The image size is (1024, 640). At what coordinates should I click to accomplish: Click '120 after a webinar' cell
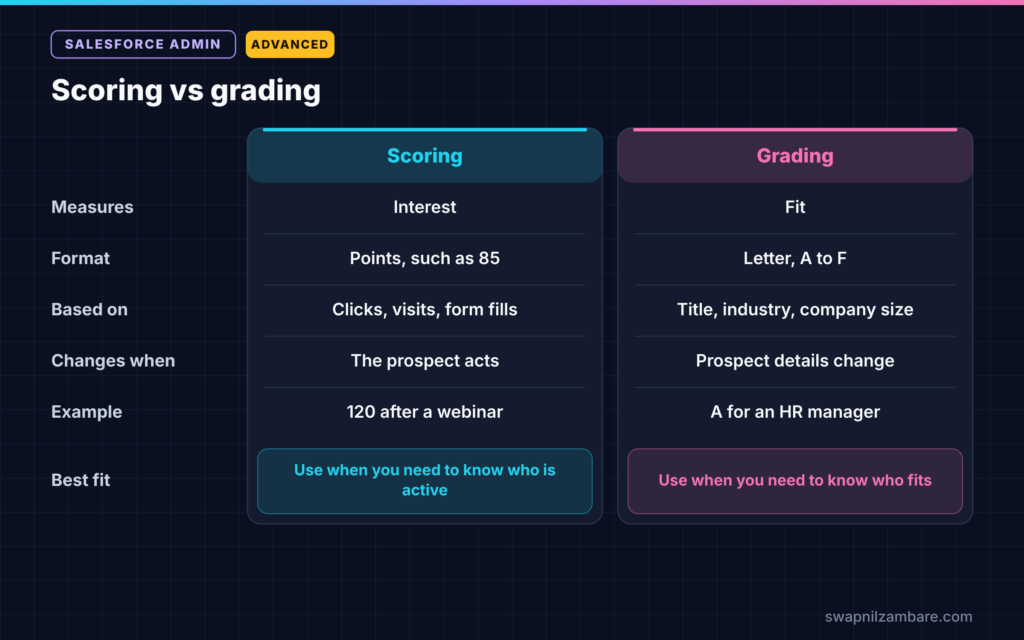424,412
